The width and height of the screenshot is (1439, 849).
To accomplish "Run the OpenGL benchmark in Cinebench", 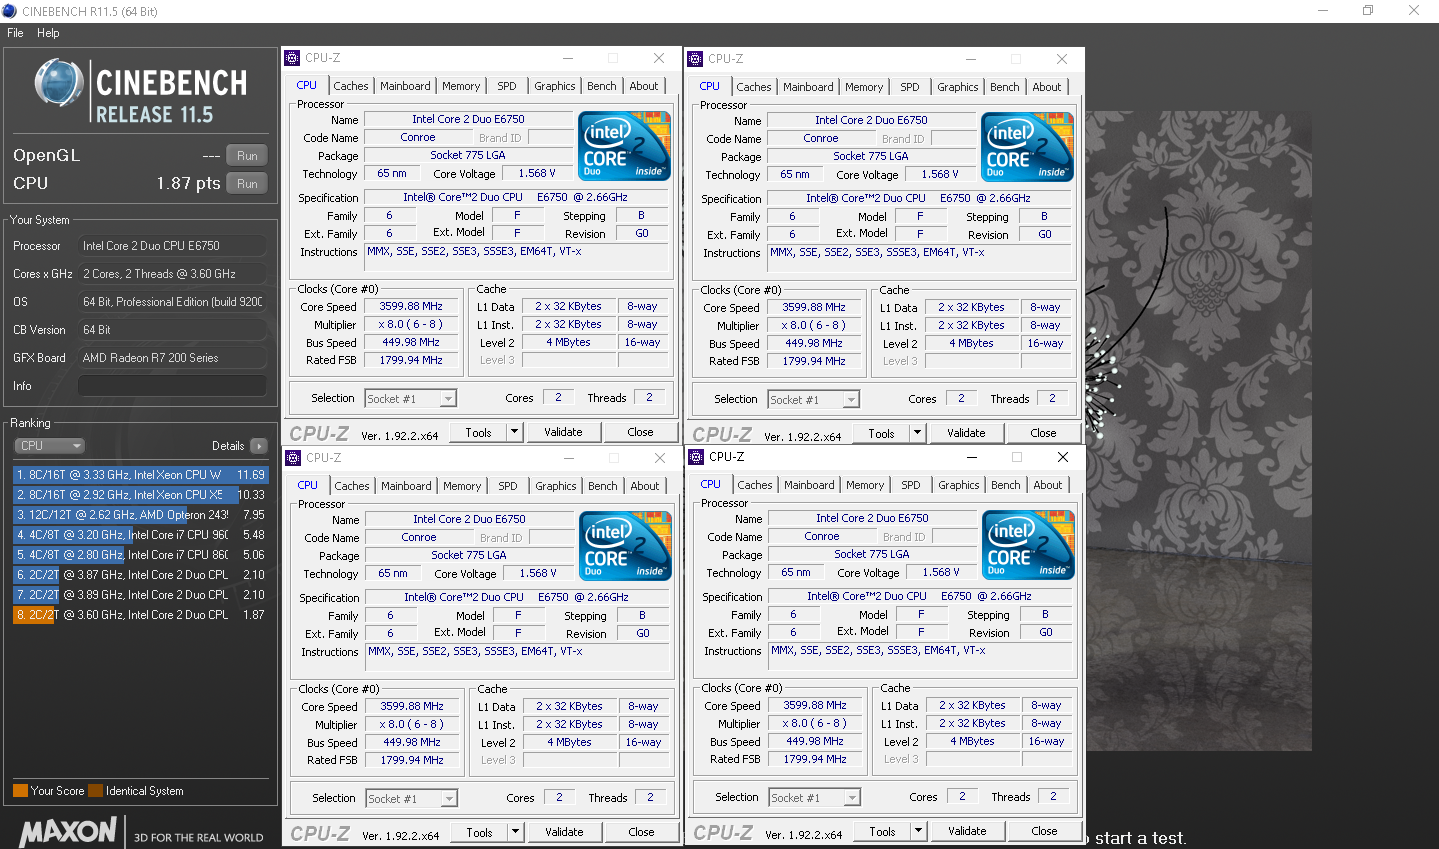I will click(247, 156).
